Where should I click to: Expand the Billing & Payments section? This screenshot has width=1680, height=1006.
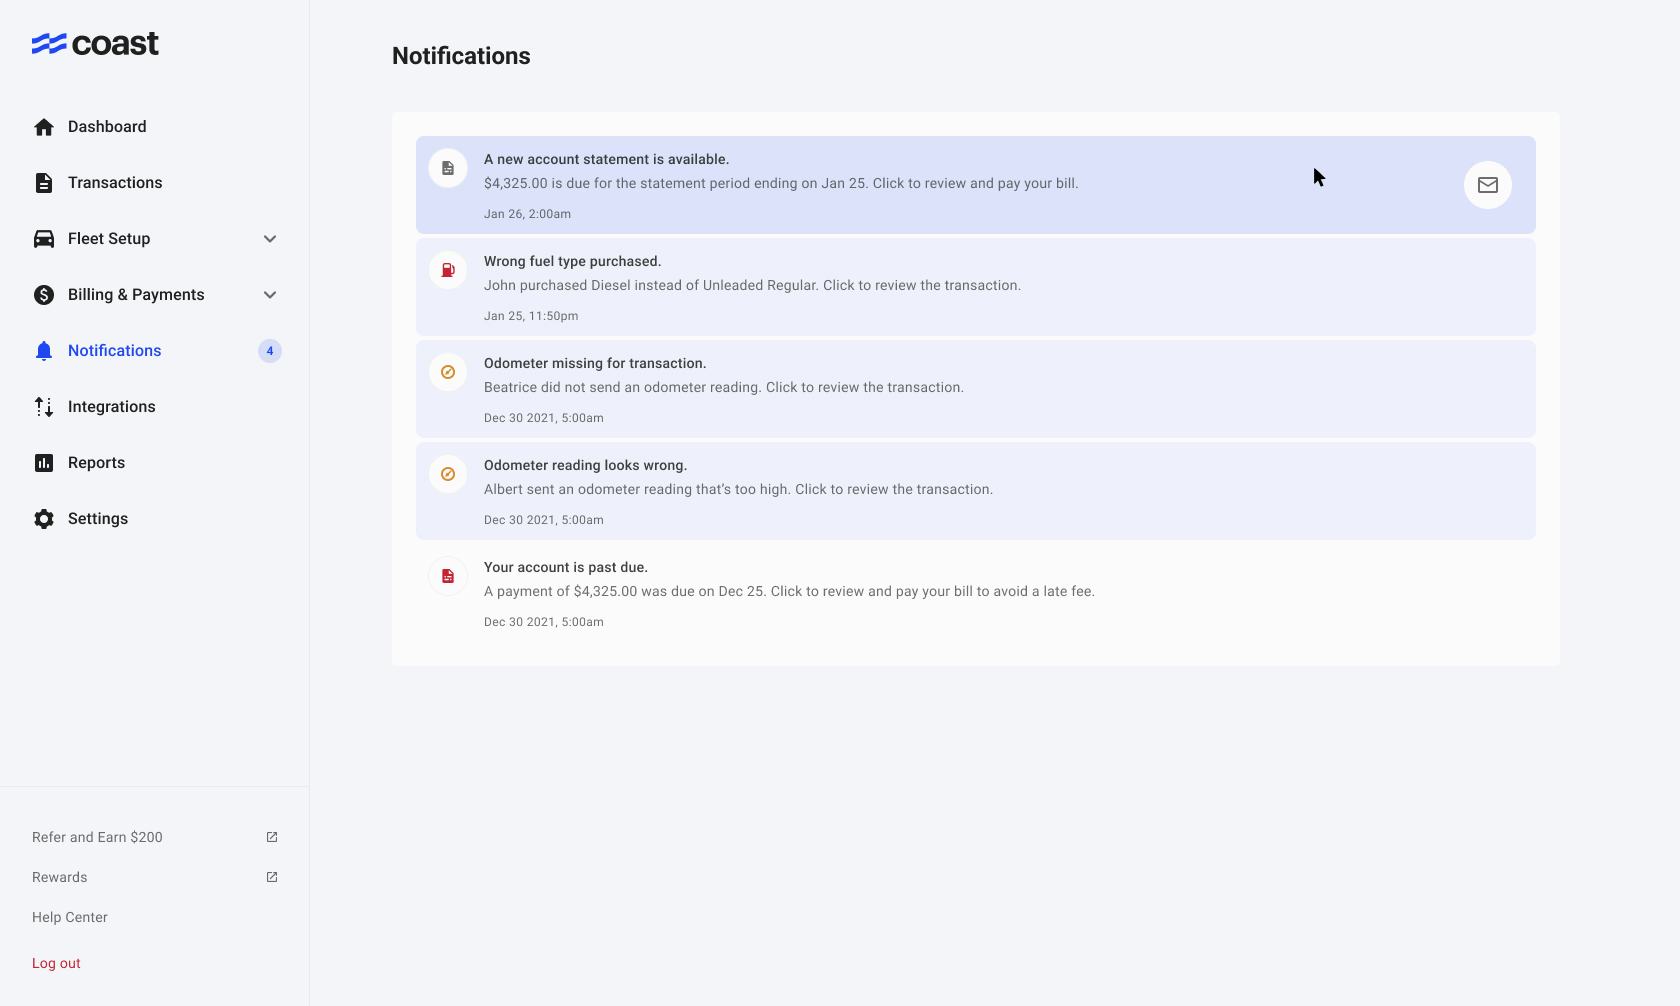click(269, 294)
